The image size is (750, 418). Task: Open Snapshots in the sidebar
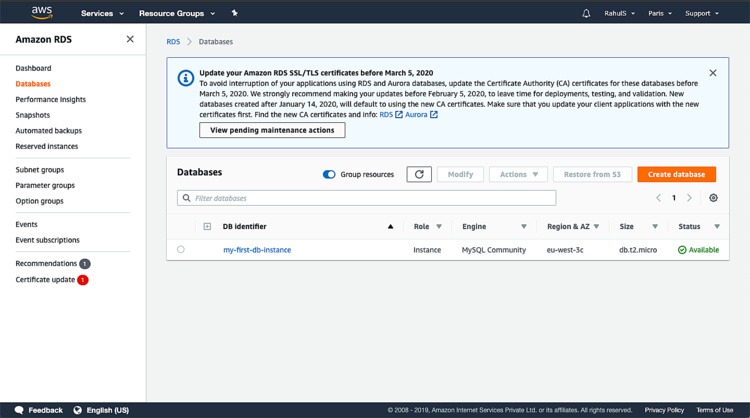33,115
